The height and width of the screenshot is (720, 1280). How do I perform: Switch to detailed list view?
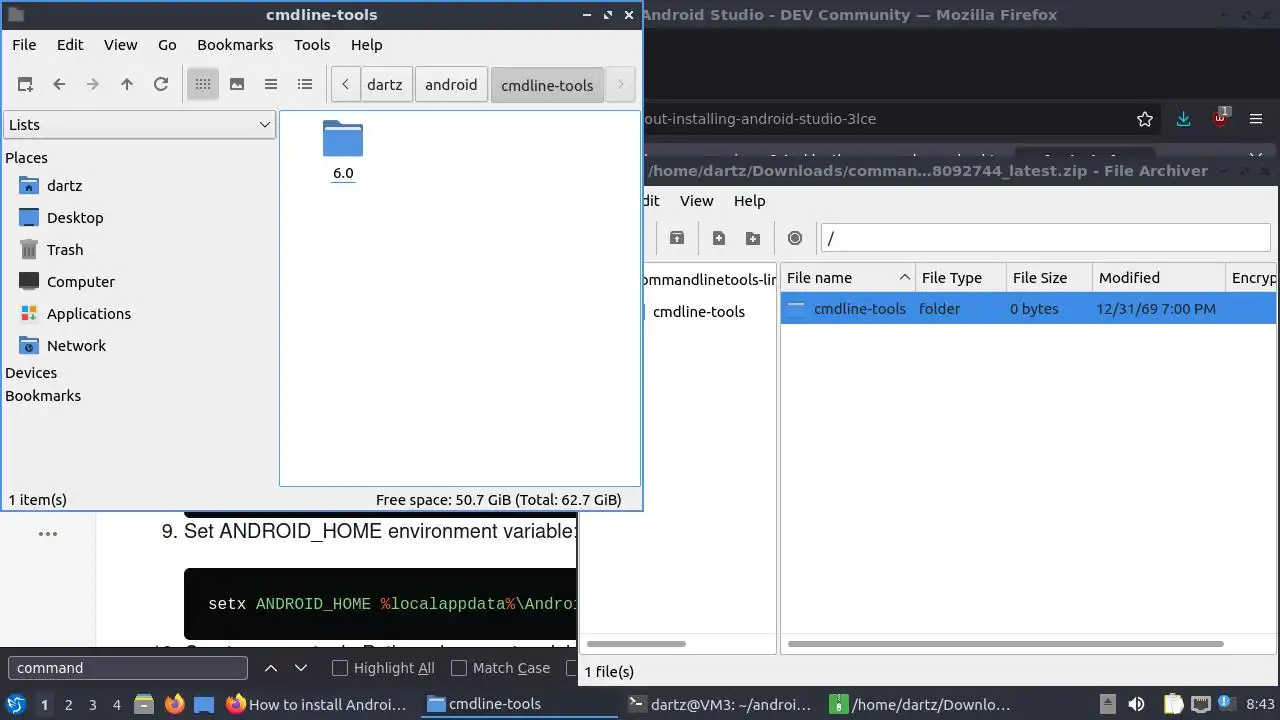(305, 85)
